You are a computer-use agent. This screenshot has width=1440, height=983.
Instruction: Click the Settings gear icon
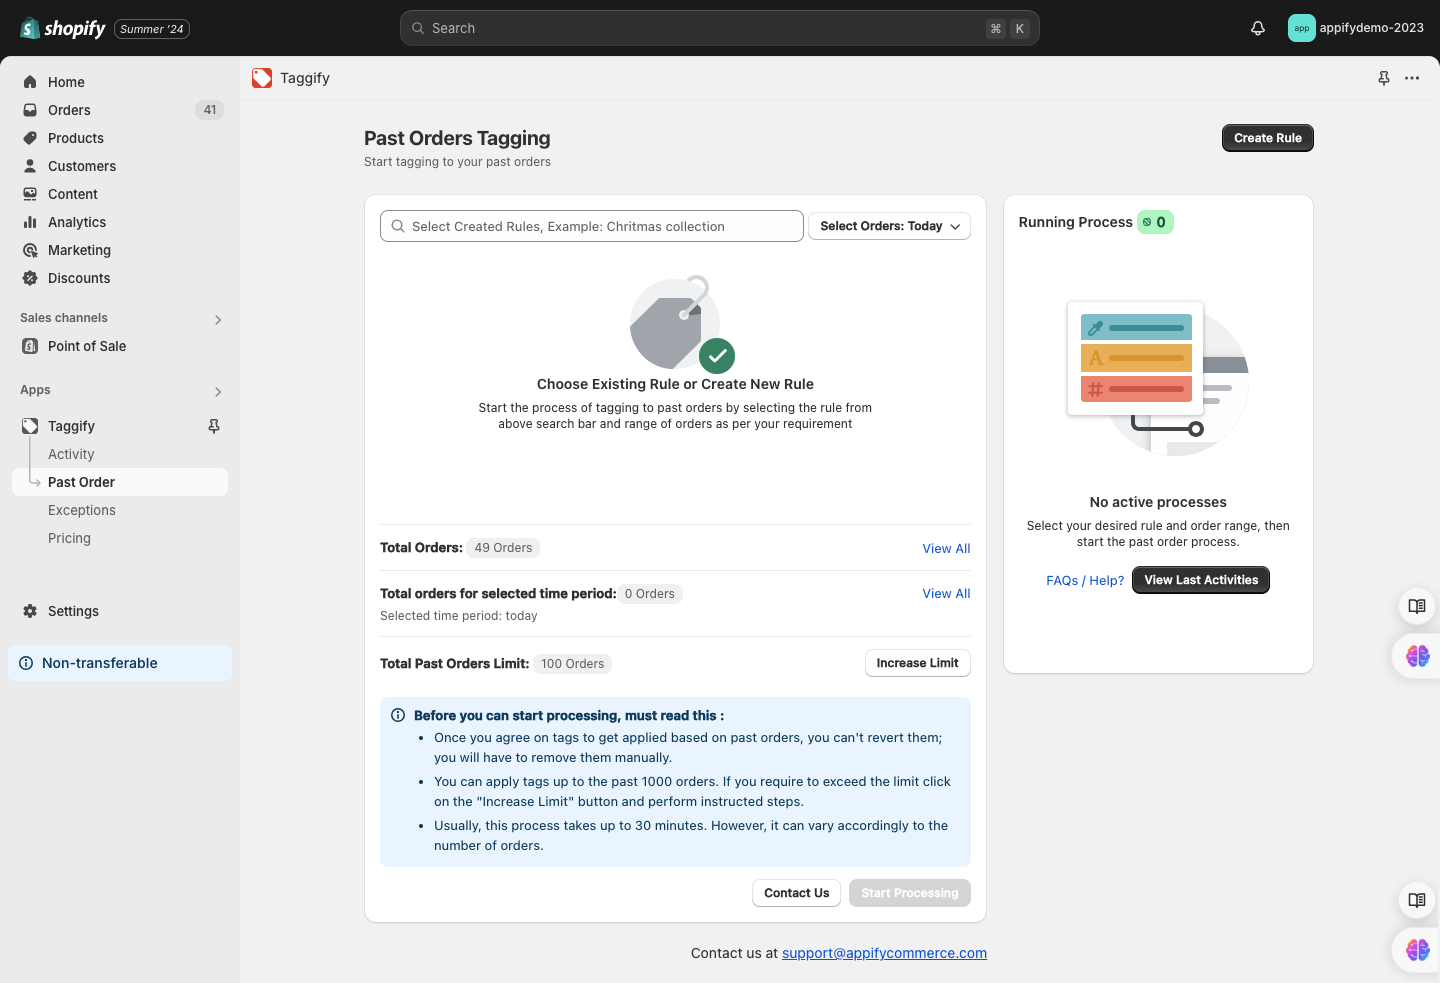pyautogui.click(x=30, y=611)
